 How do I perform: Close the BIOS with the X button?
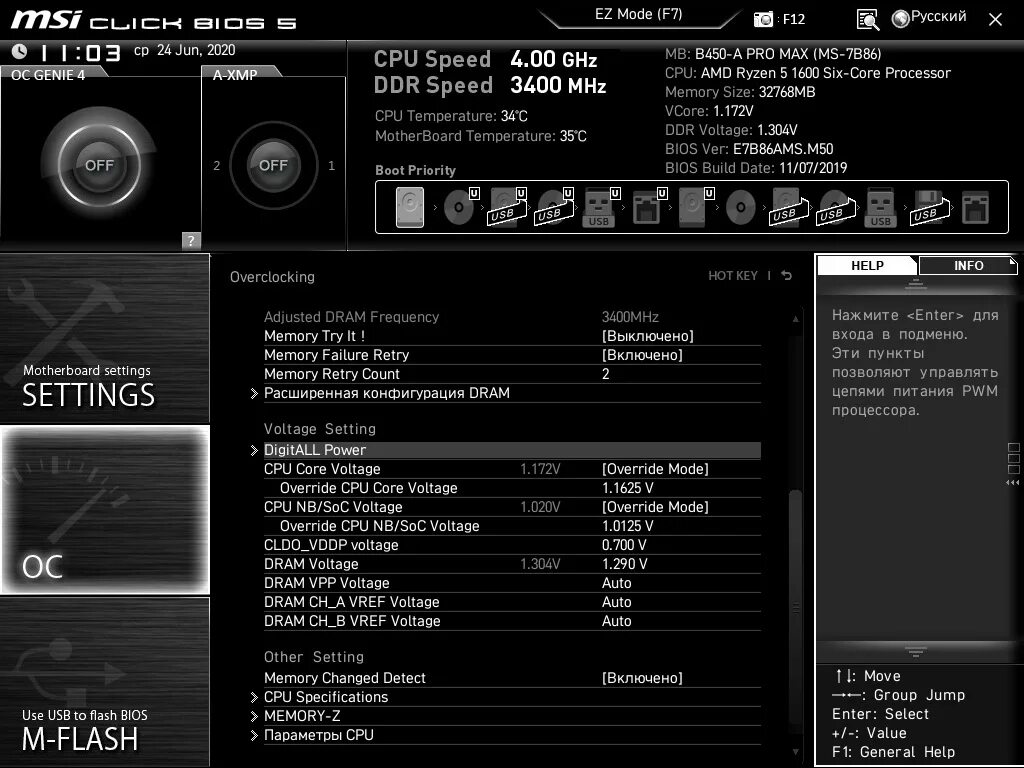[x=995, y=20]
